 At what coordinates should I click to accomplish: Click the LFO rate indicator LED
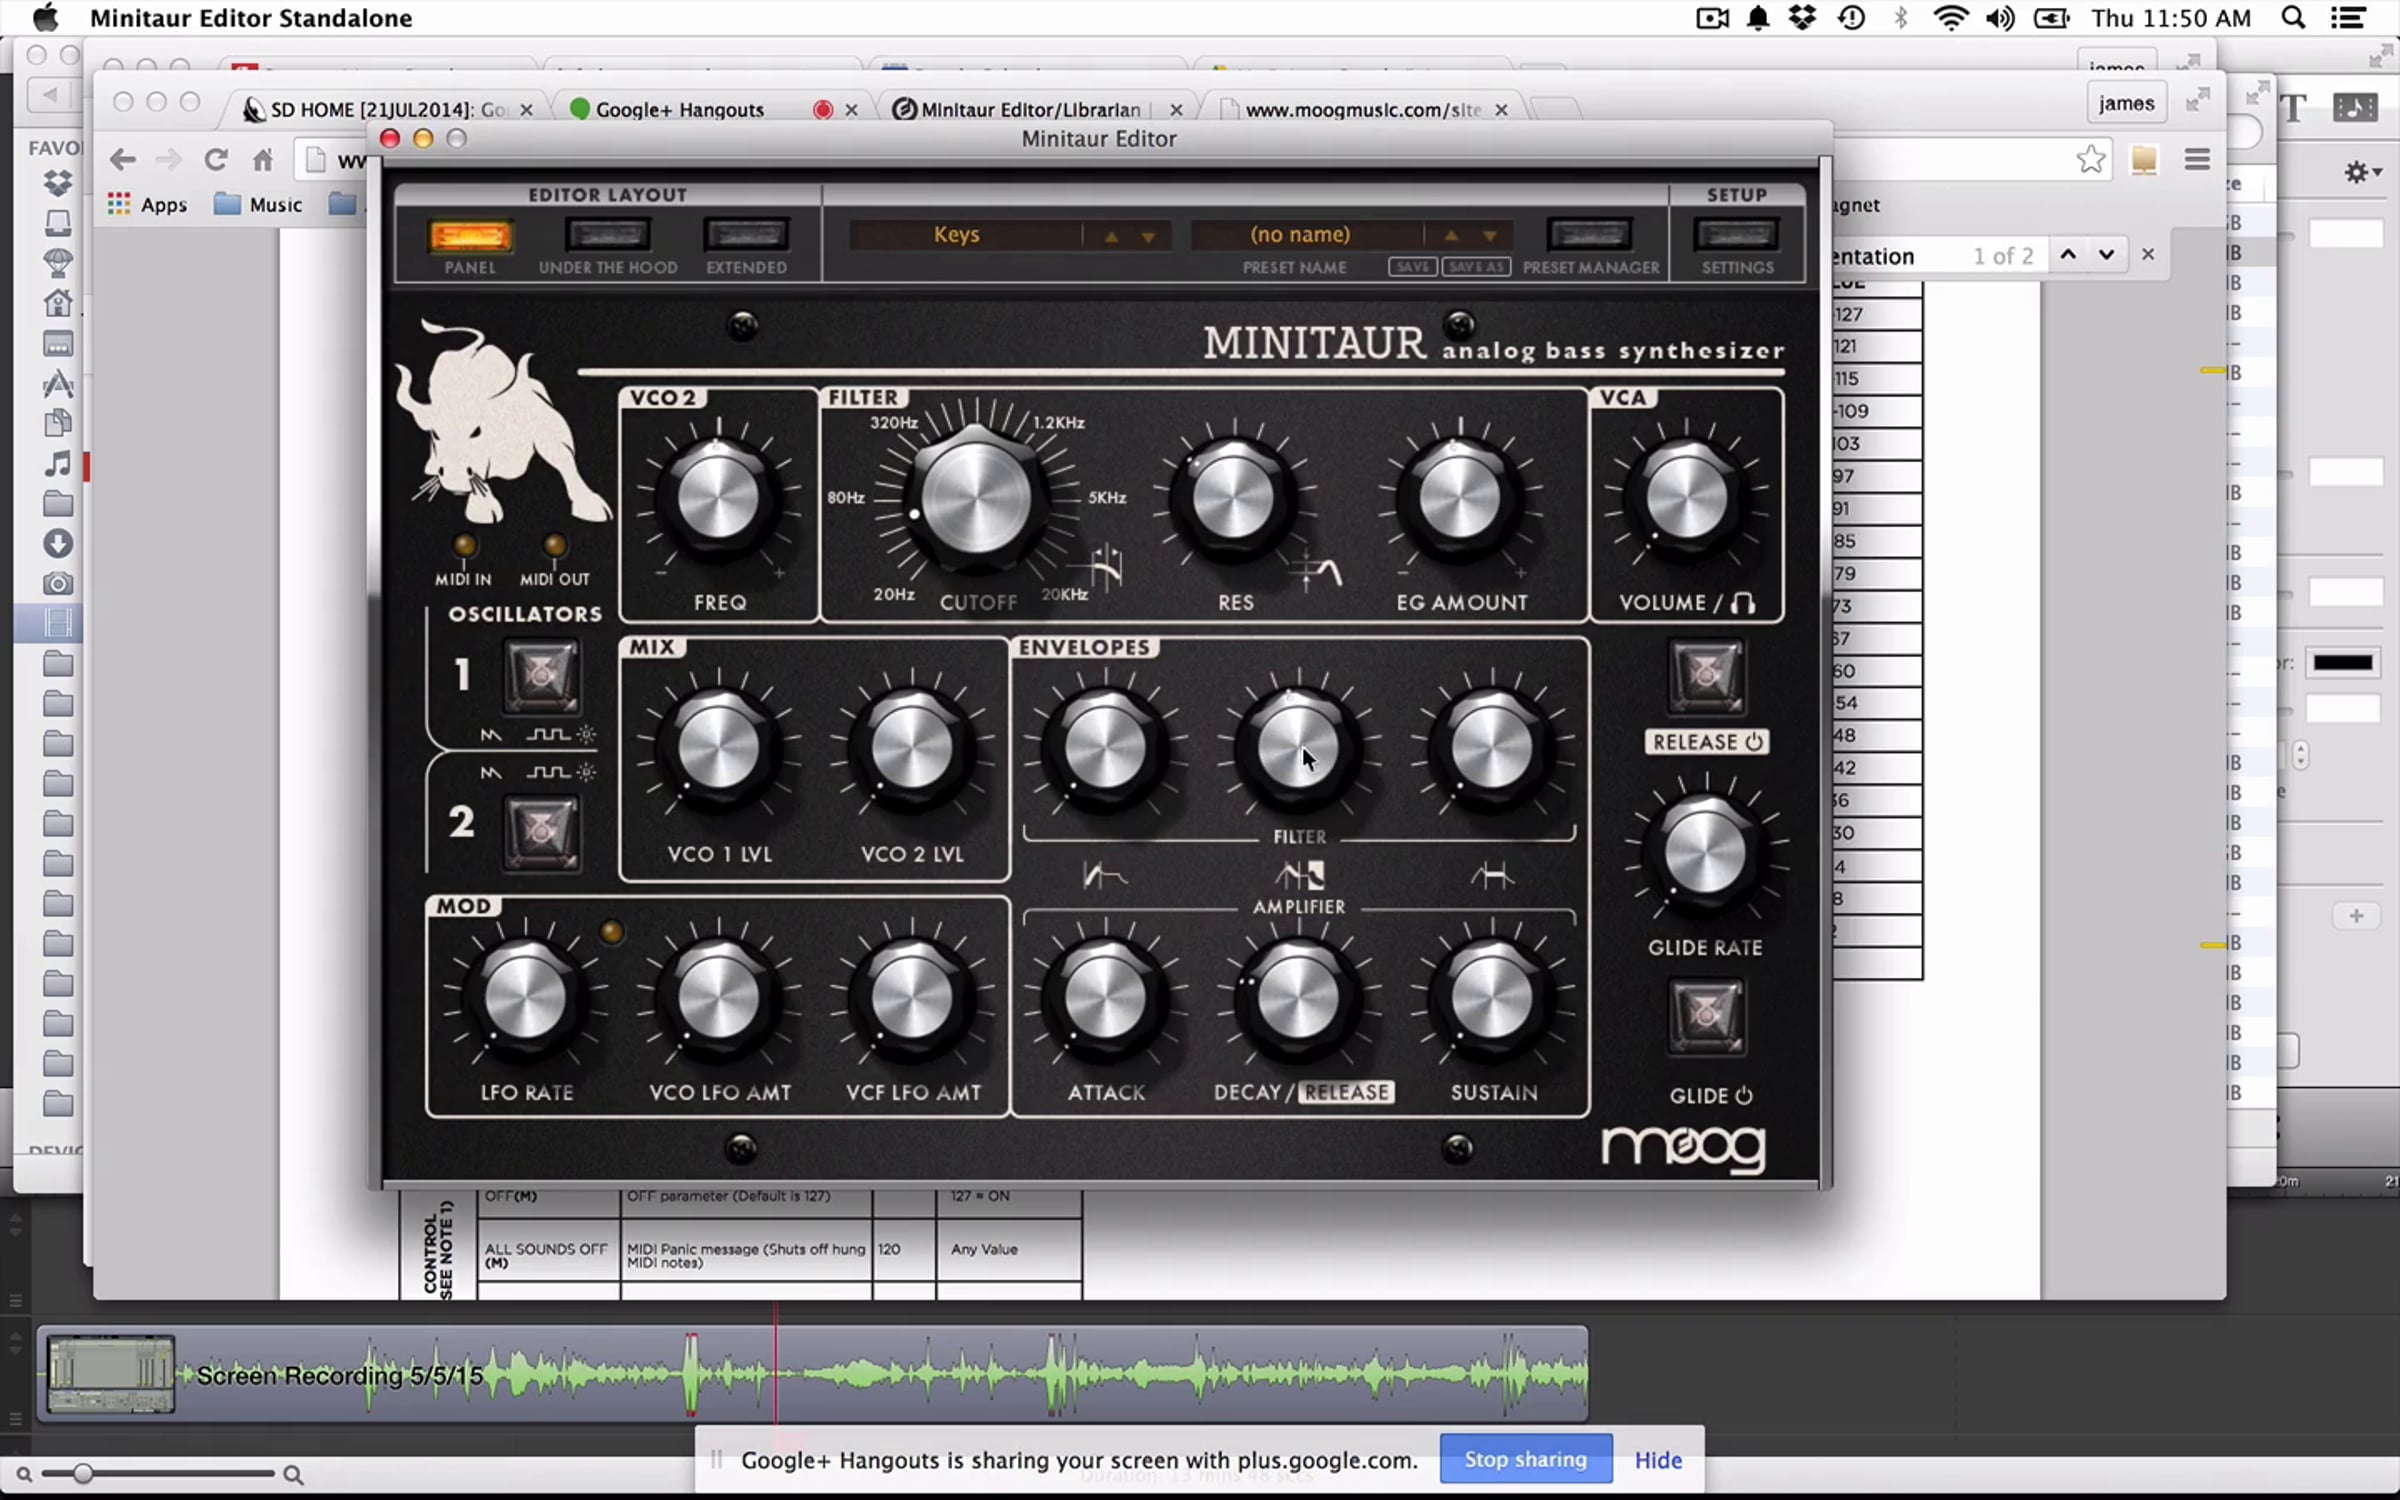pos(611,932)
